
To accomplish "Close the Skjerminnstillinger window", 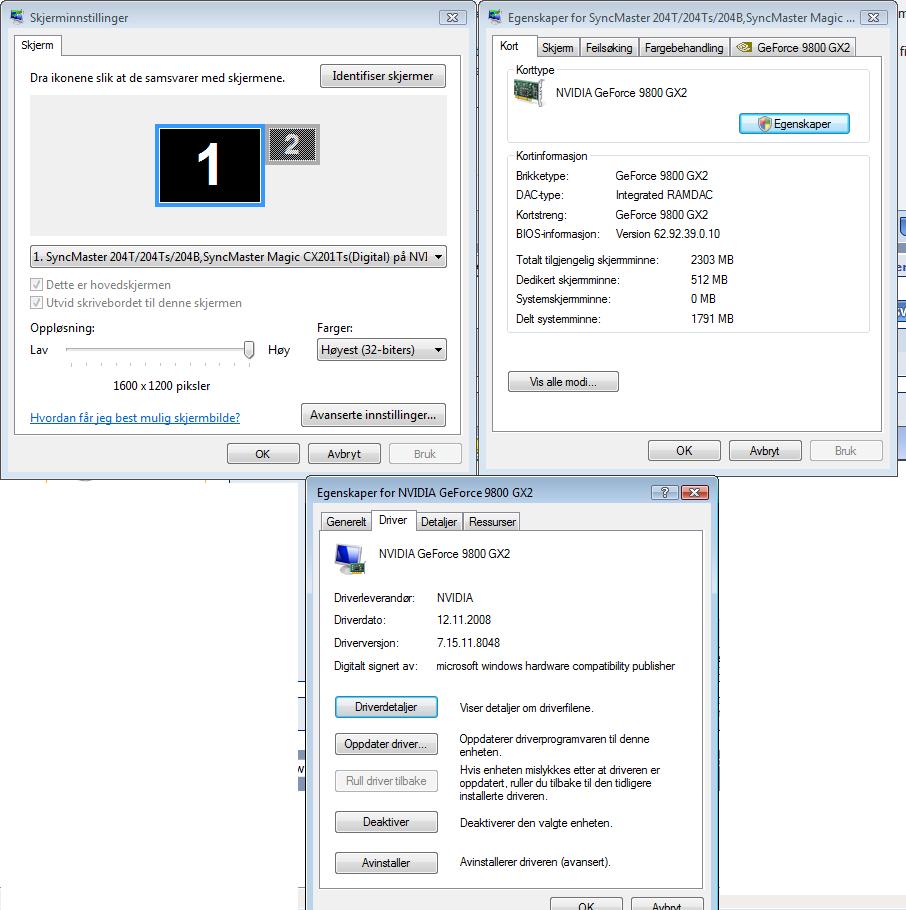I will tap(453, 17).
